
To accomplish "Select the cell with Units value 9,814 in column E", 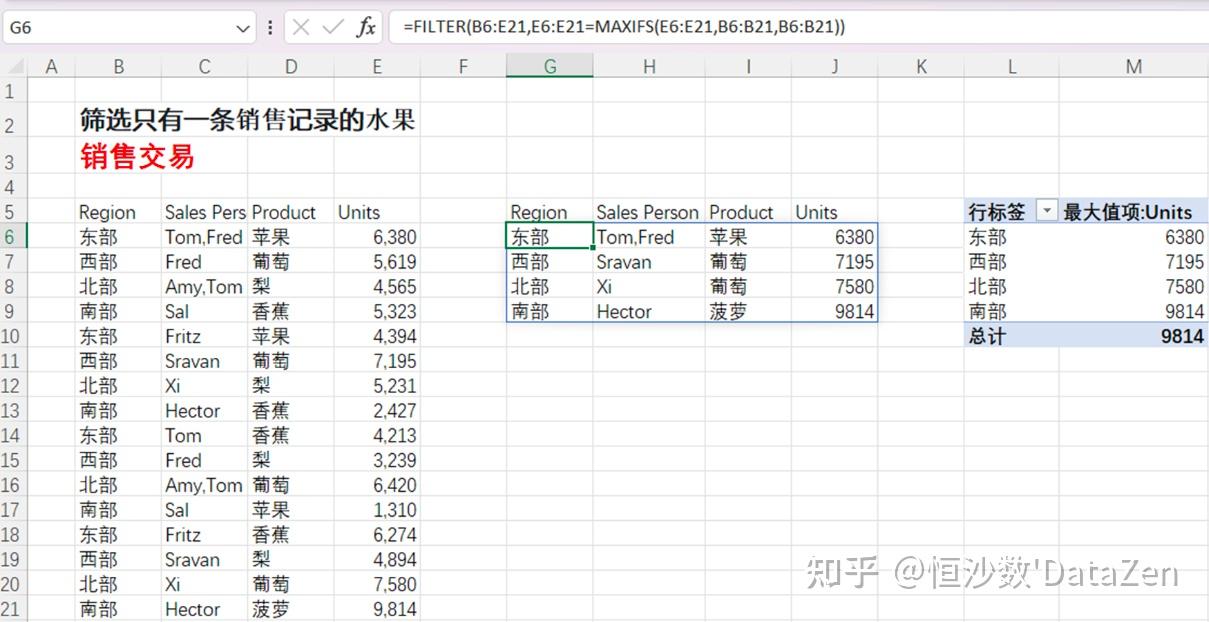I will click(376, 609).
